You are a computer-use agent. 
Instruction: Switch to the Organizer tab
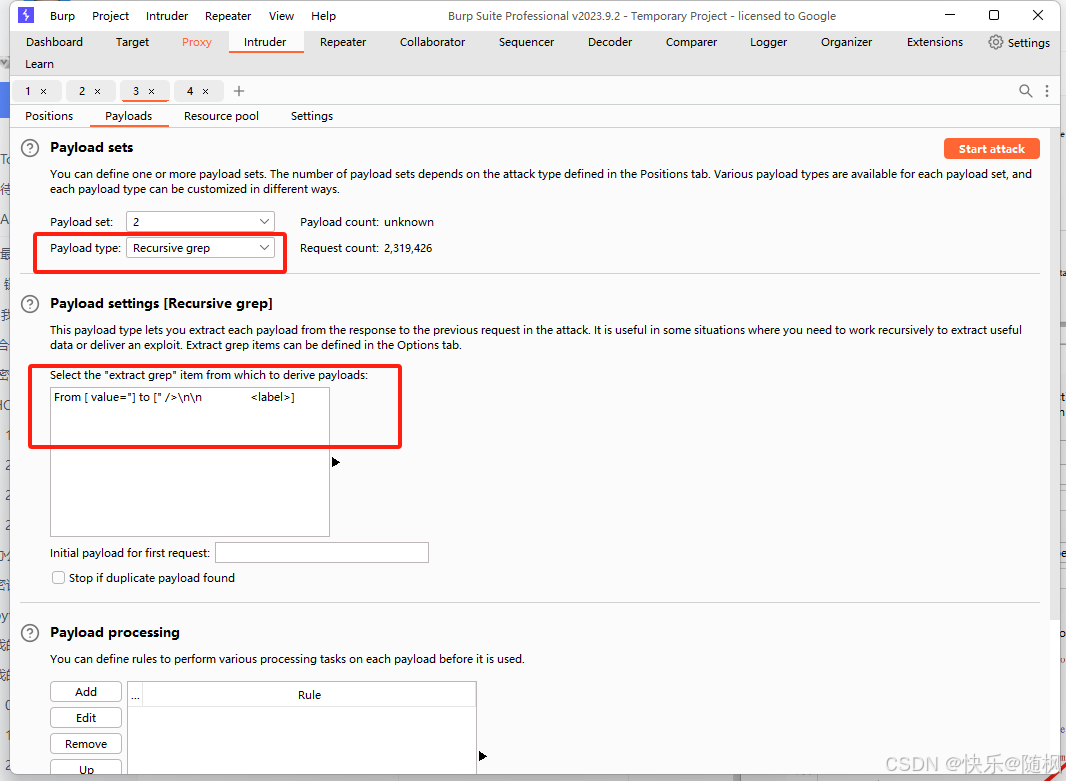coord(846,42)
